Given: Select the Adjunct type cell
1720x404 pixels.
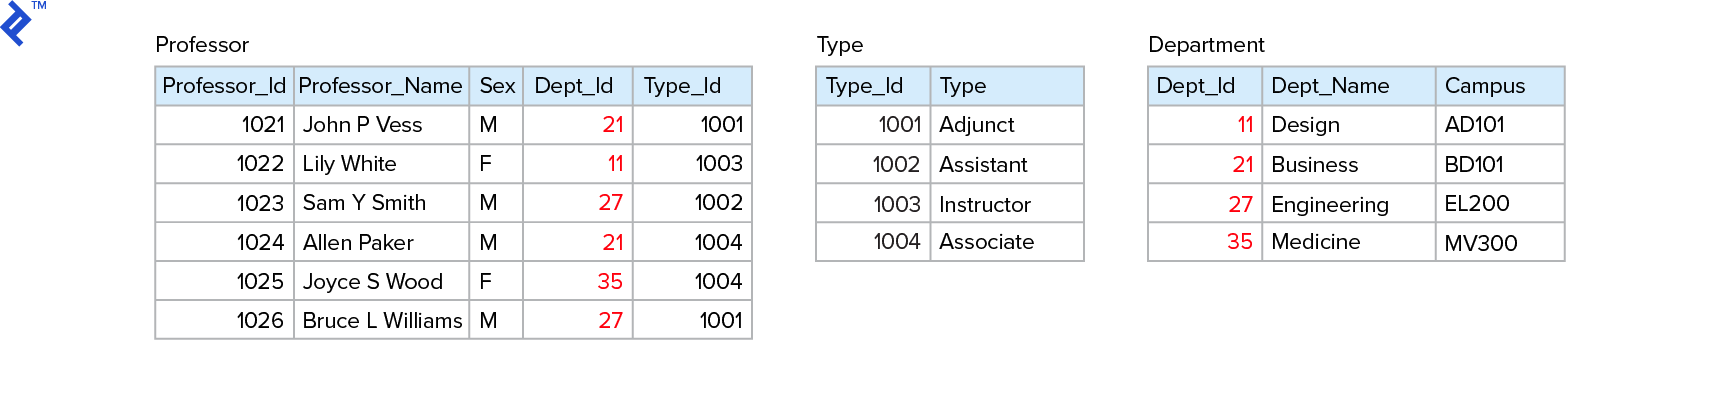Looking at the screenshot, I should 977,125.
